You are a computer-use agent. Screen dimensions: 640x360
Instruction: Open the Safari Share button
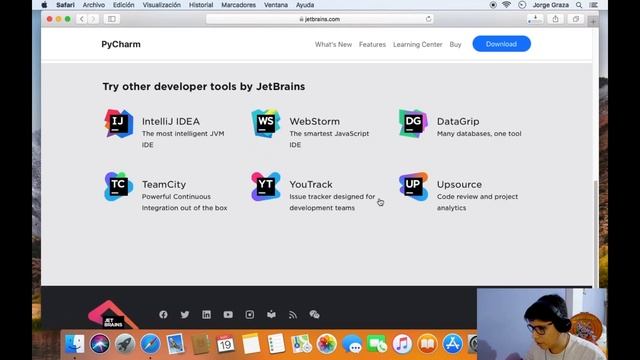[555, 19]
